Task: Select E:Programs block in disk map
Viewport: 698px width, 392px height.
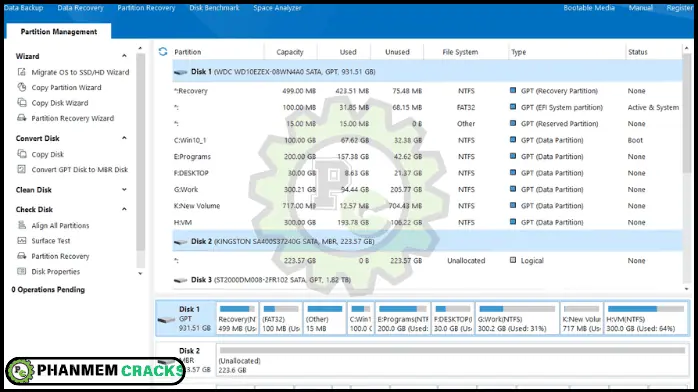Action: (403, 319)
